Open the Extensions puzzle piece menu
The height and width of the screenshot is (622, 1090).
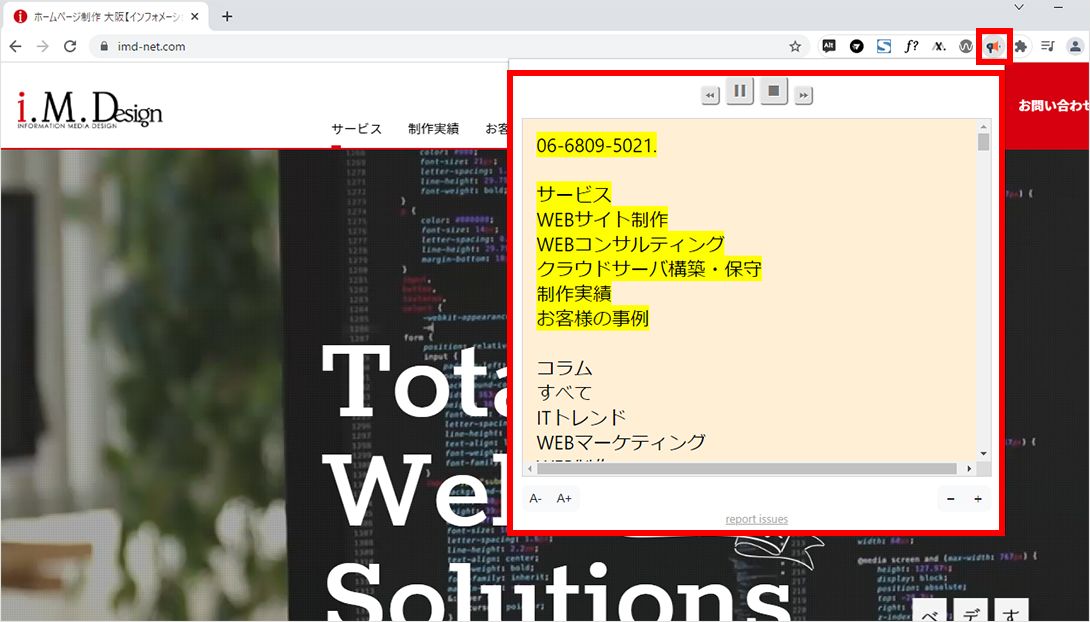[x=1020, y=47]
